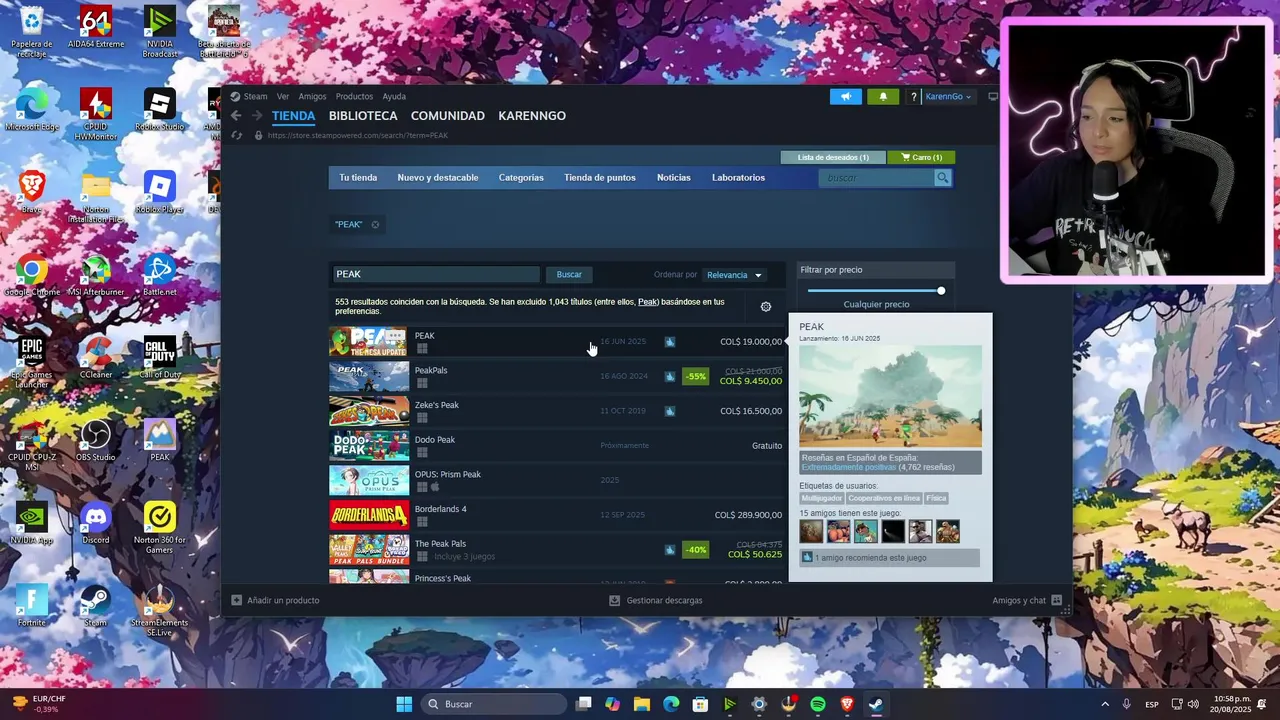This screenshot has width=1280, height=720.
Task: Open the Epic Games Launcher desktop shortcut
Action: (x=32, y=362)
